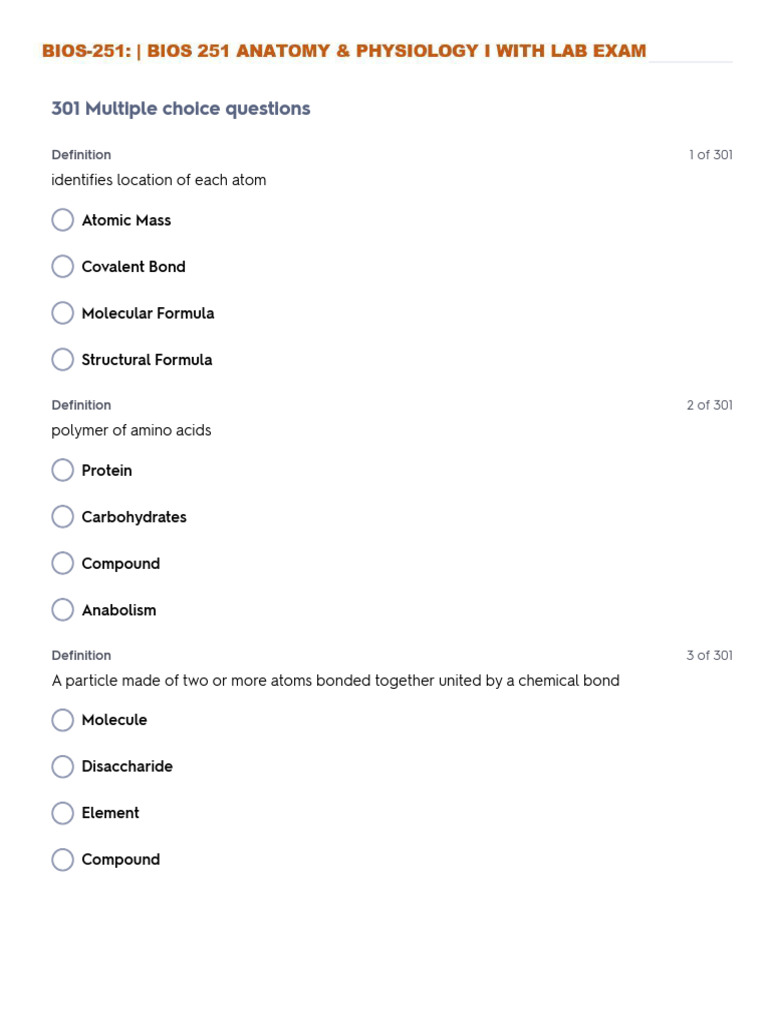Select Compound under amino acids question

pyautogui.click(x=63, y=564)
